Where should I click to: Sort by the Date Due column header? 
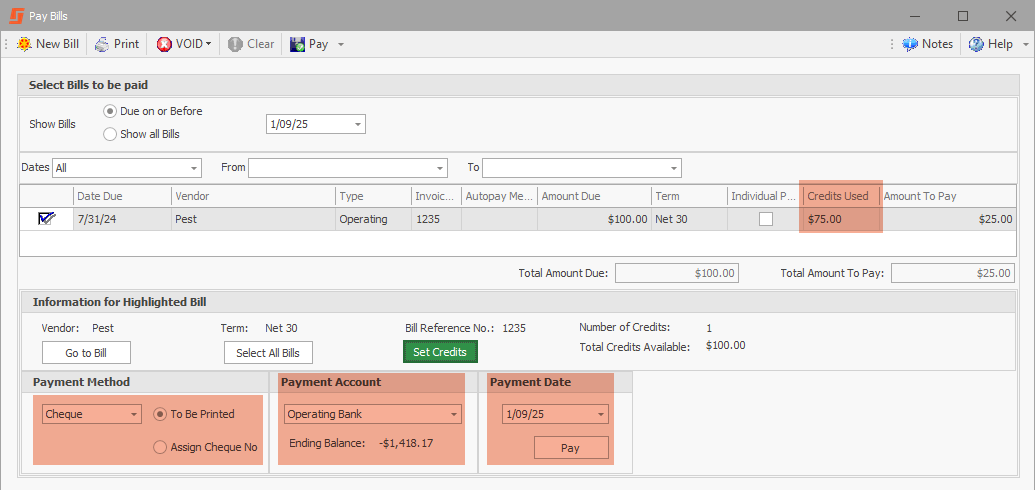point(121,196)
